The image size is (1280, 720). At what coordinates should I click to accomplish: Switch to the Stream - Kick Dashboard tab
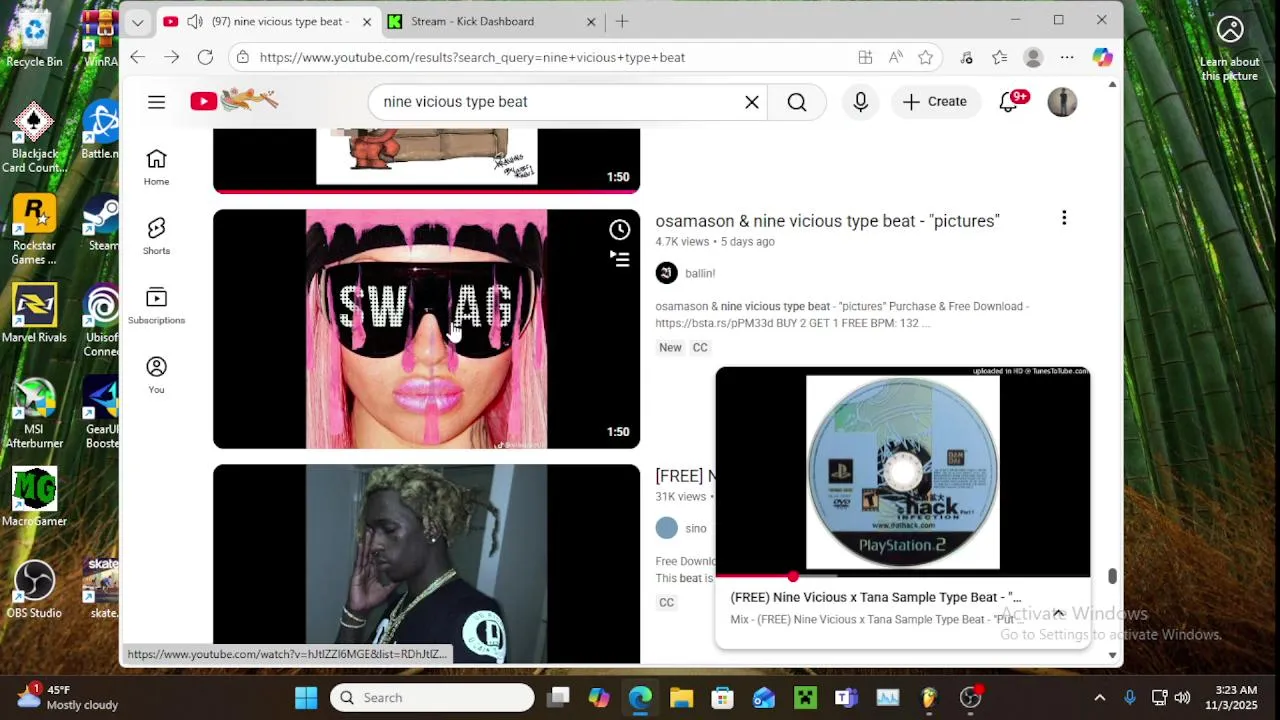pyautogui.click(x=492, y=21)
